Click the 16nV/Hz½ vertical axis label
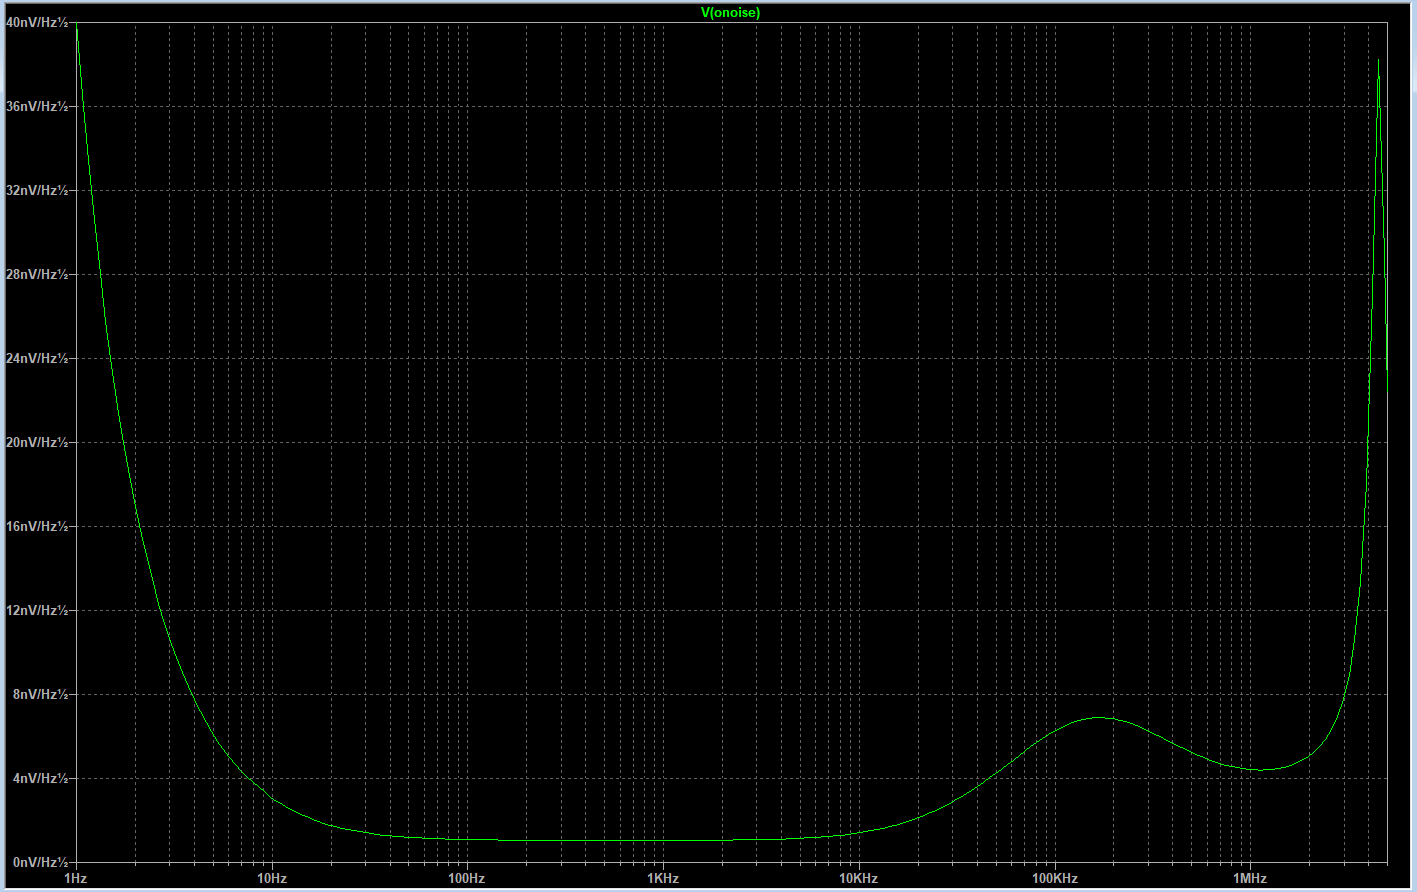Viewport: 1417px width, 892px height. point(37,526)
